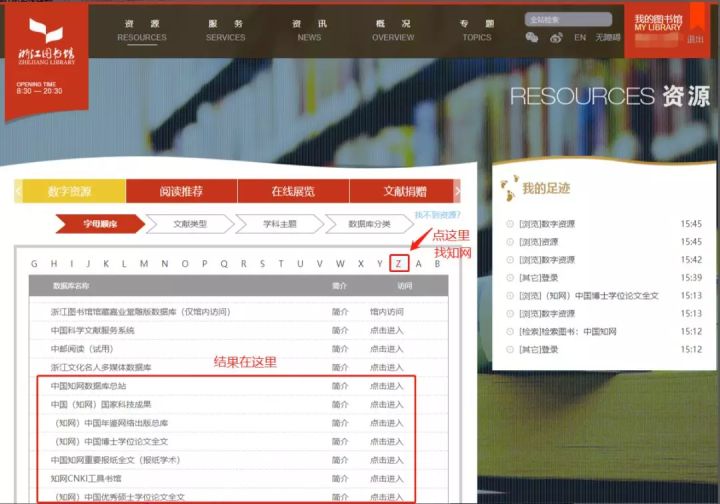720x504 pixels.
Task: Open 简介 for 中国科学文献服务系统
Action: tap(340, 330)
